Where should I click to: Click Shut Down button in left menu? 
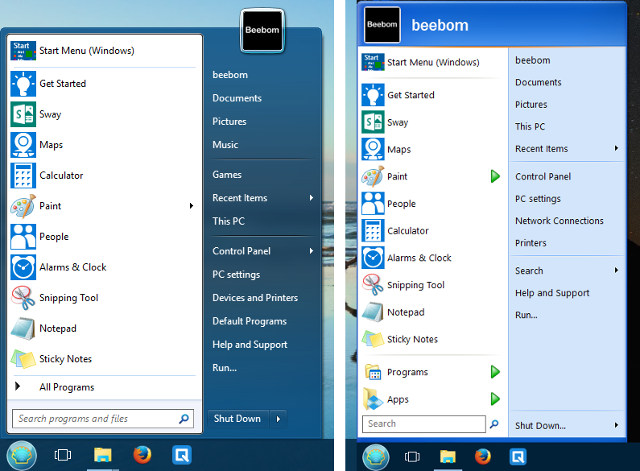coord(238,419)
